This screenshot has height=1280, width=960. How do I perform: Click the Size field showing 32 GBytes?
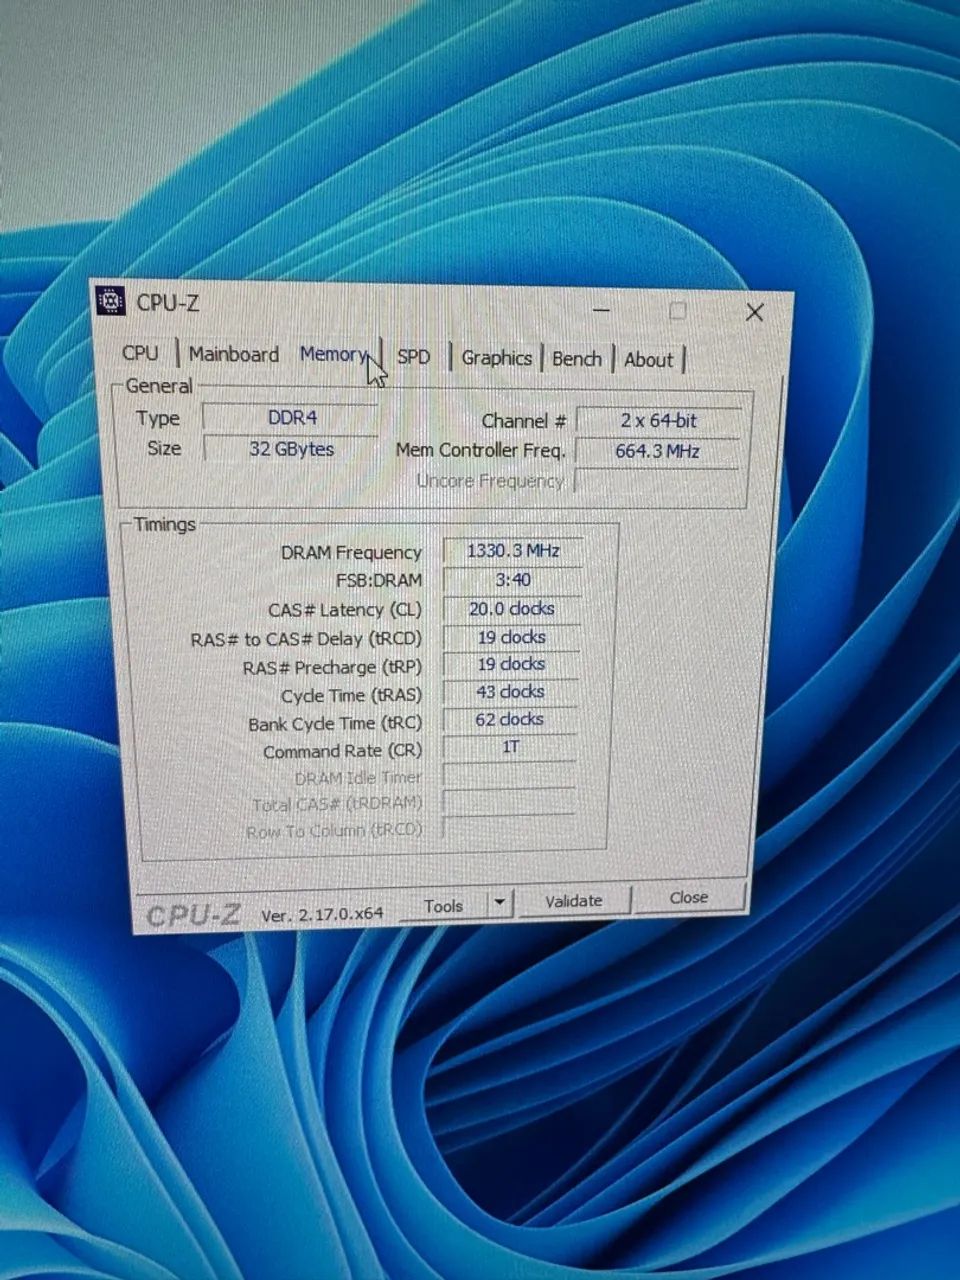coord(291,449)
